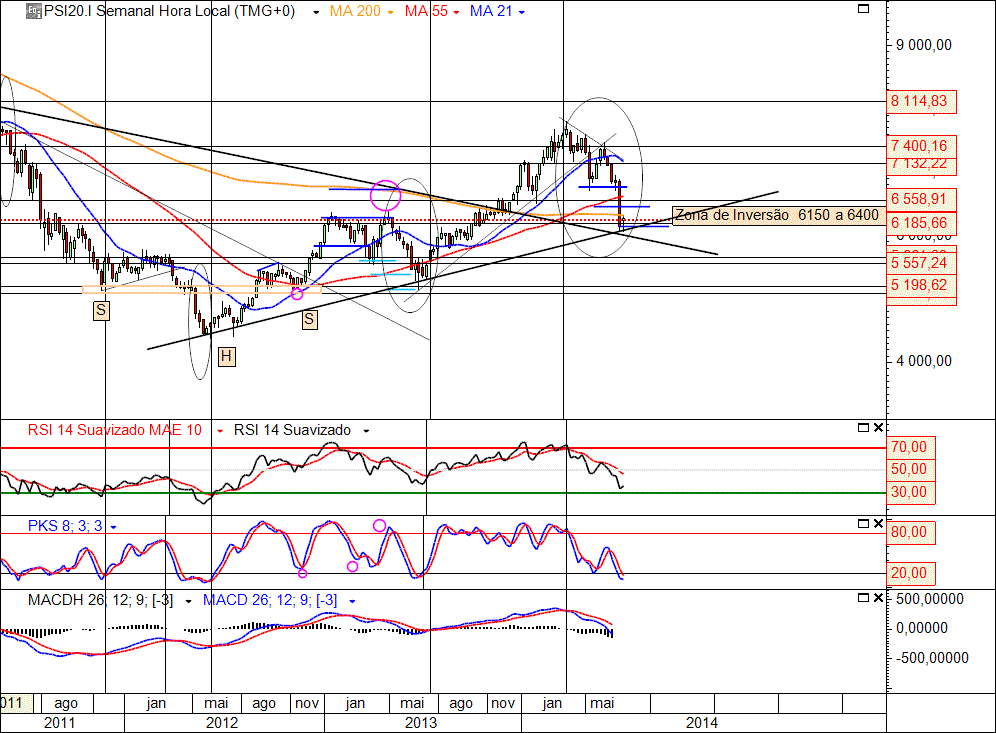Screen dimensions: 996x733
Task: Open the RSI 14 Suavizado MAE 10 dropdown
Action: [x=220, y=431]
